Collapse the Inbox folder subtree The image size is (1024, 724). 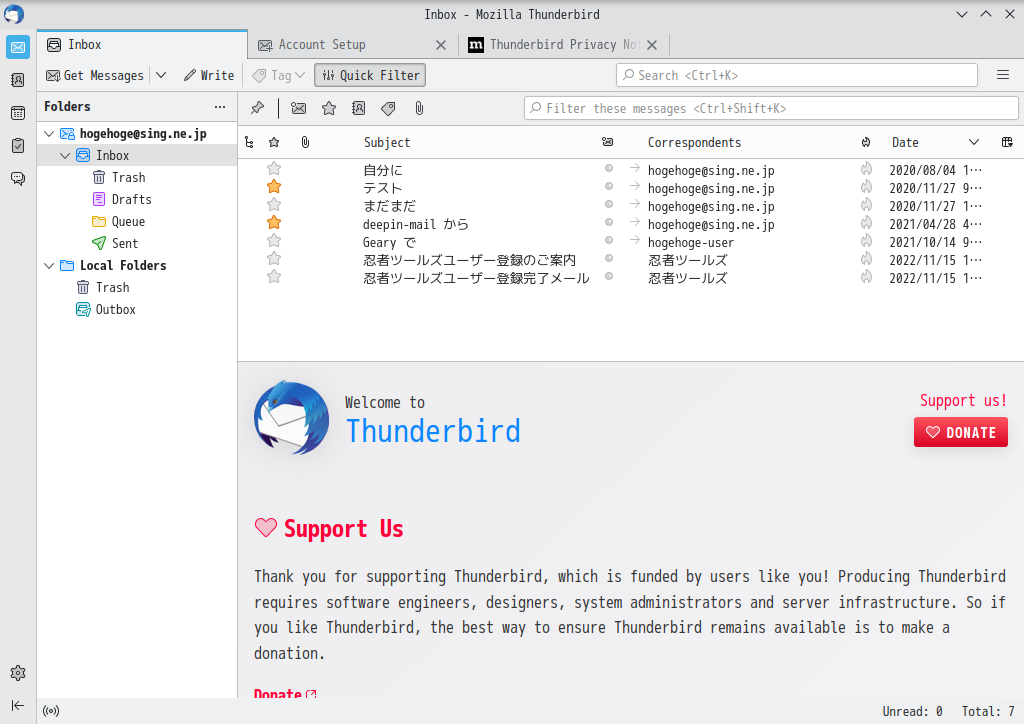click(x=65, y=155)
